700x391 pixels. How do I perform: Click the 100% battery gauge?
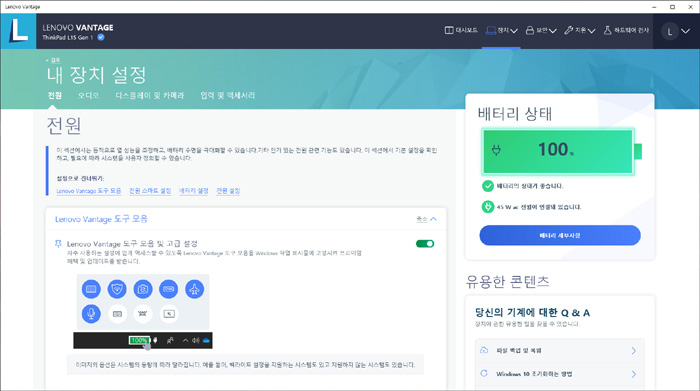click(x=562, y=151)
